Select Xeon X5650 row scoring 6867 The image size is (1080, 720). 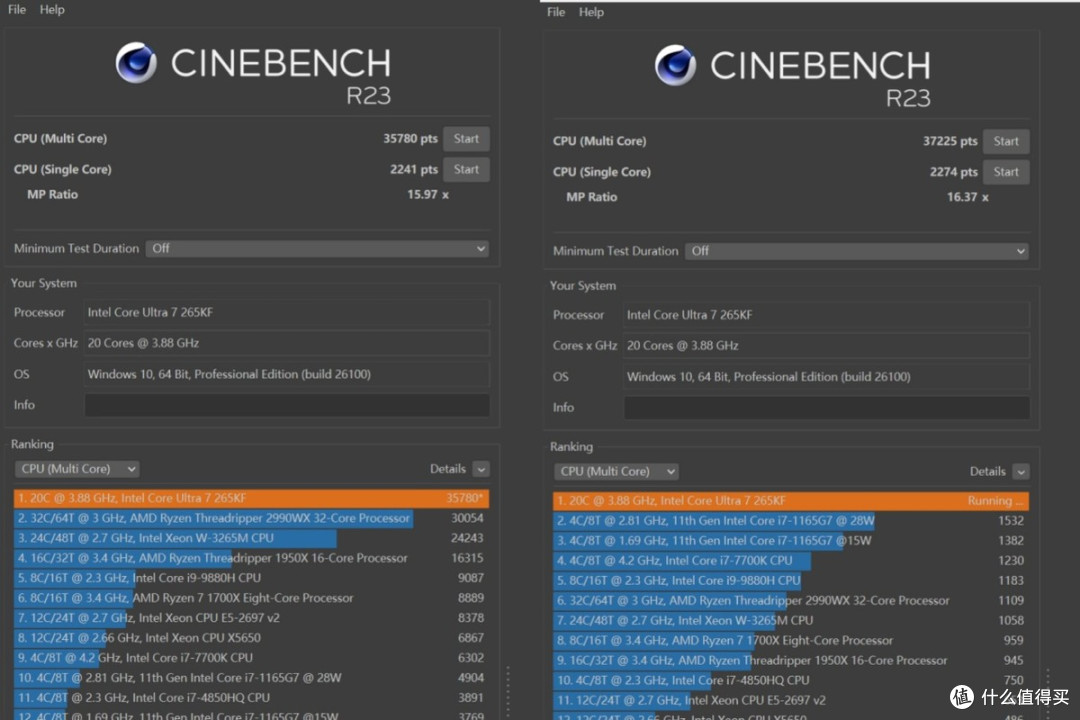tap(251, 638)
